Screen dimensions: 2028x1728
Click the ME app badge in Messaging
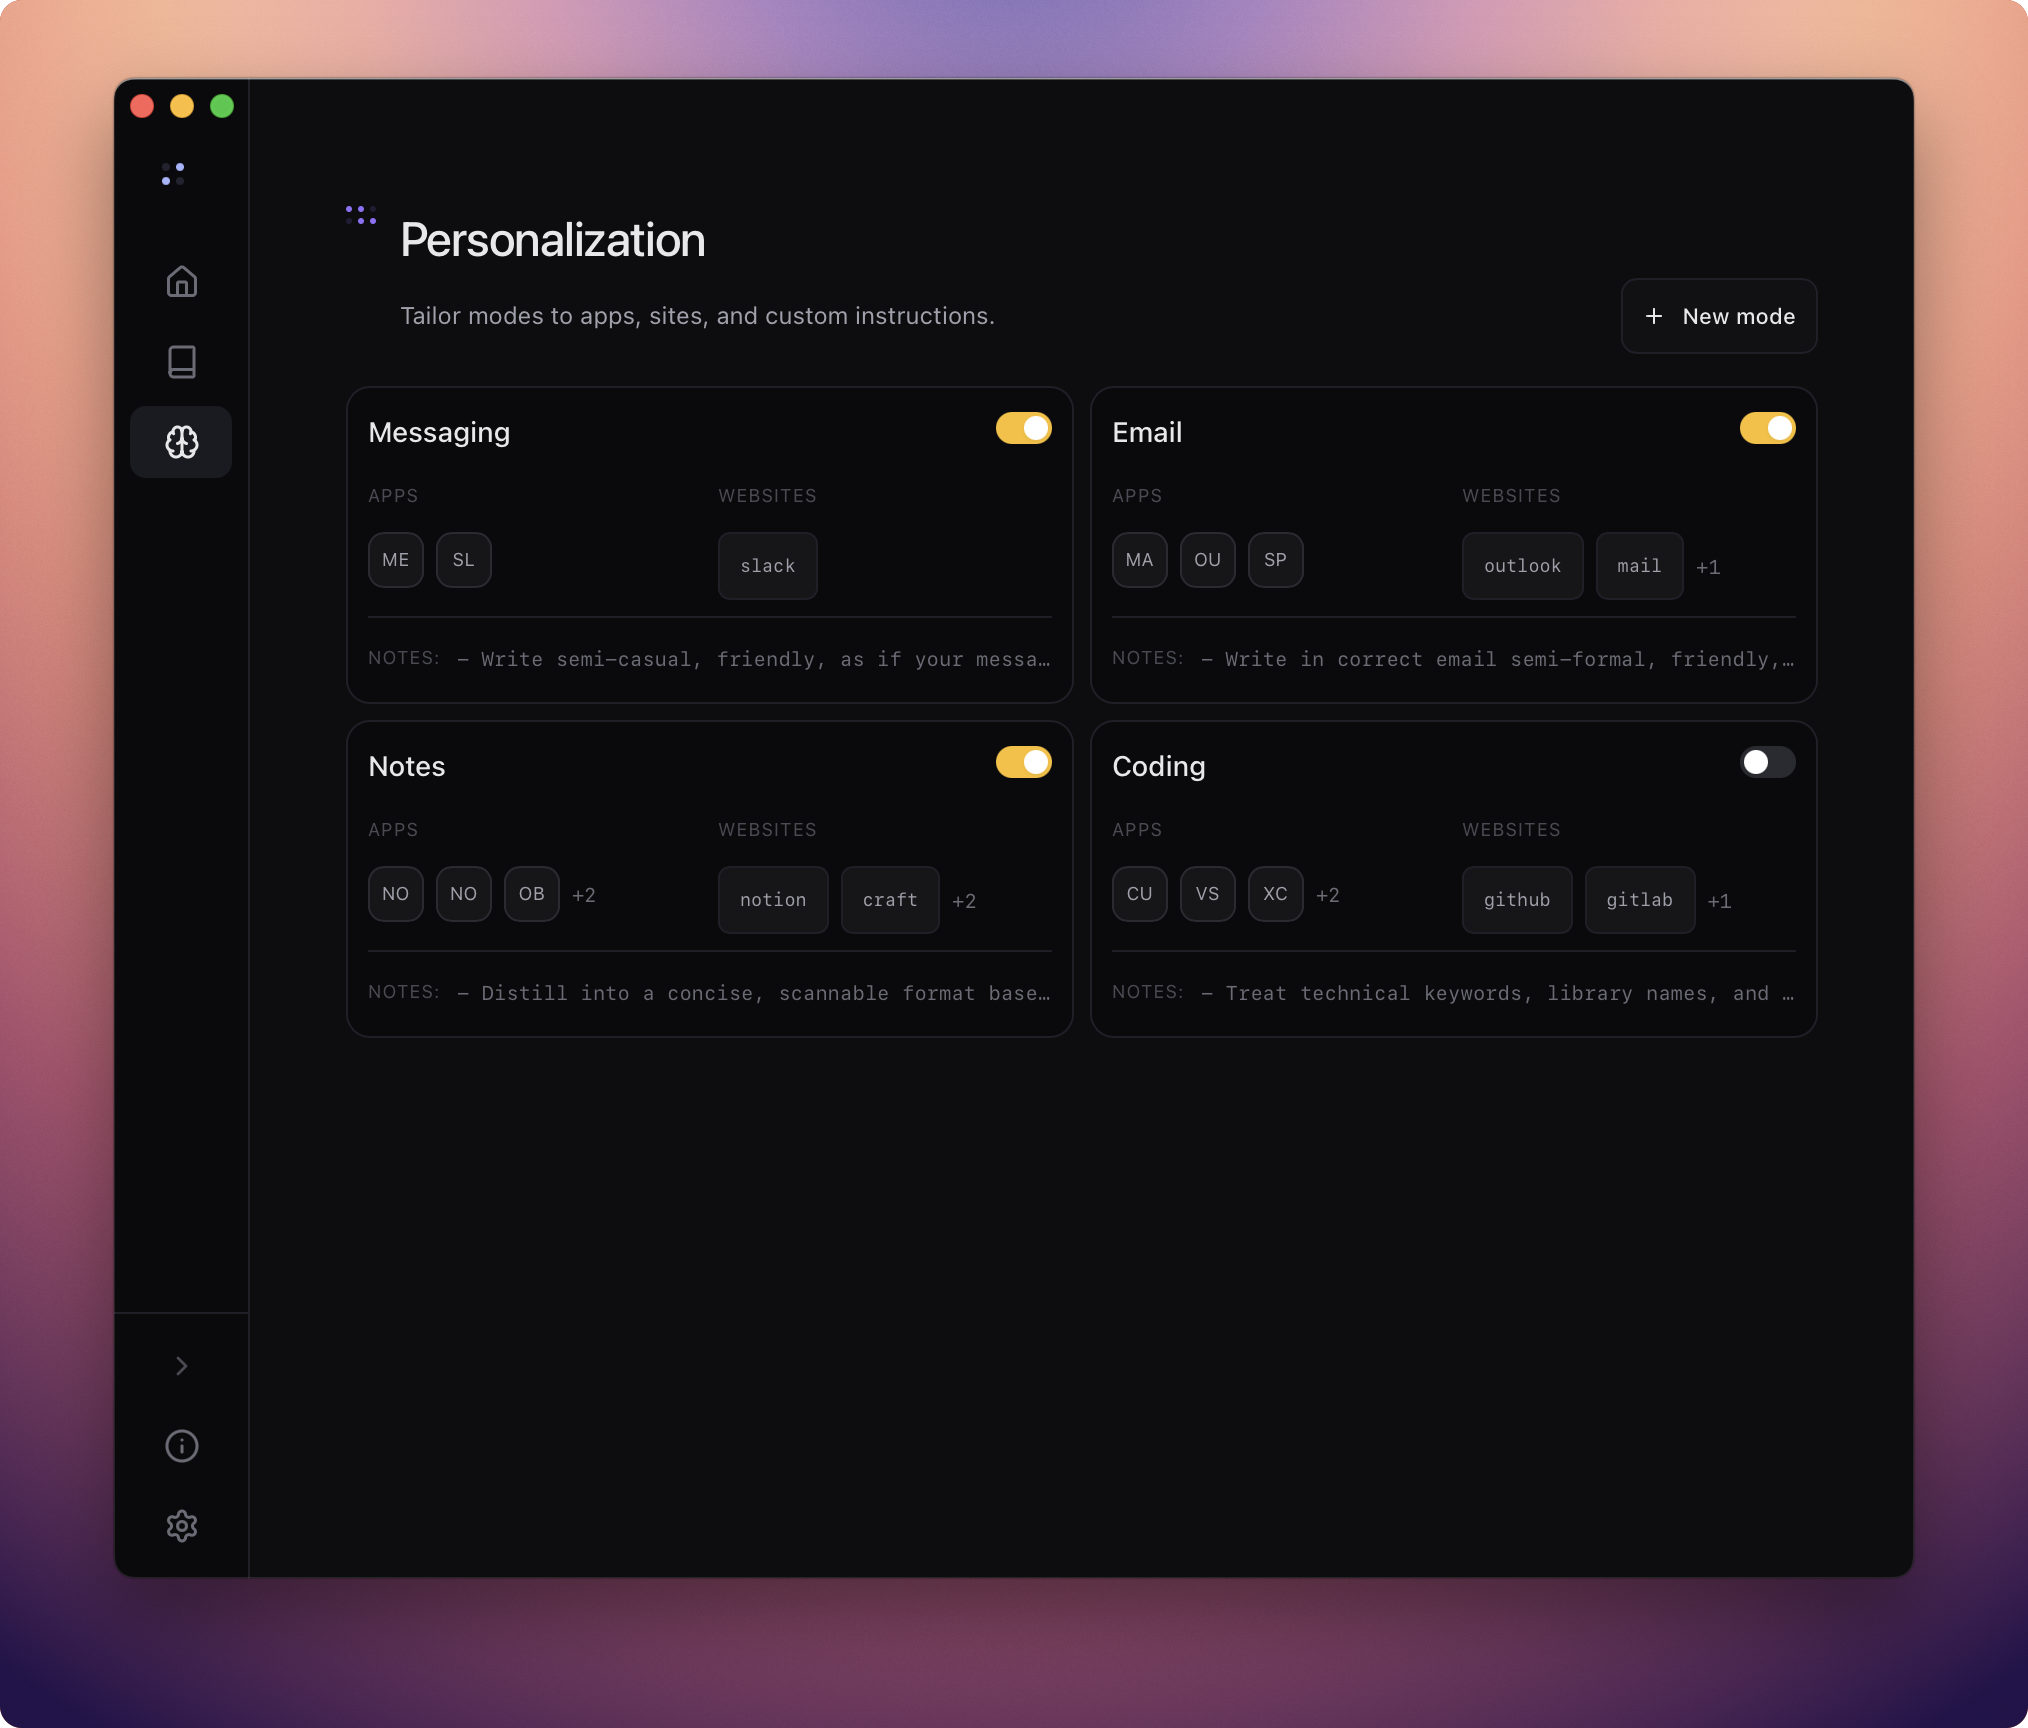(x=396, y=560)
